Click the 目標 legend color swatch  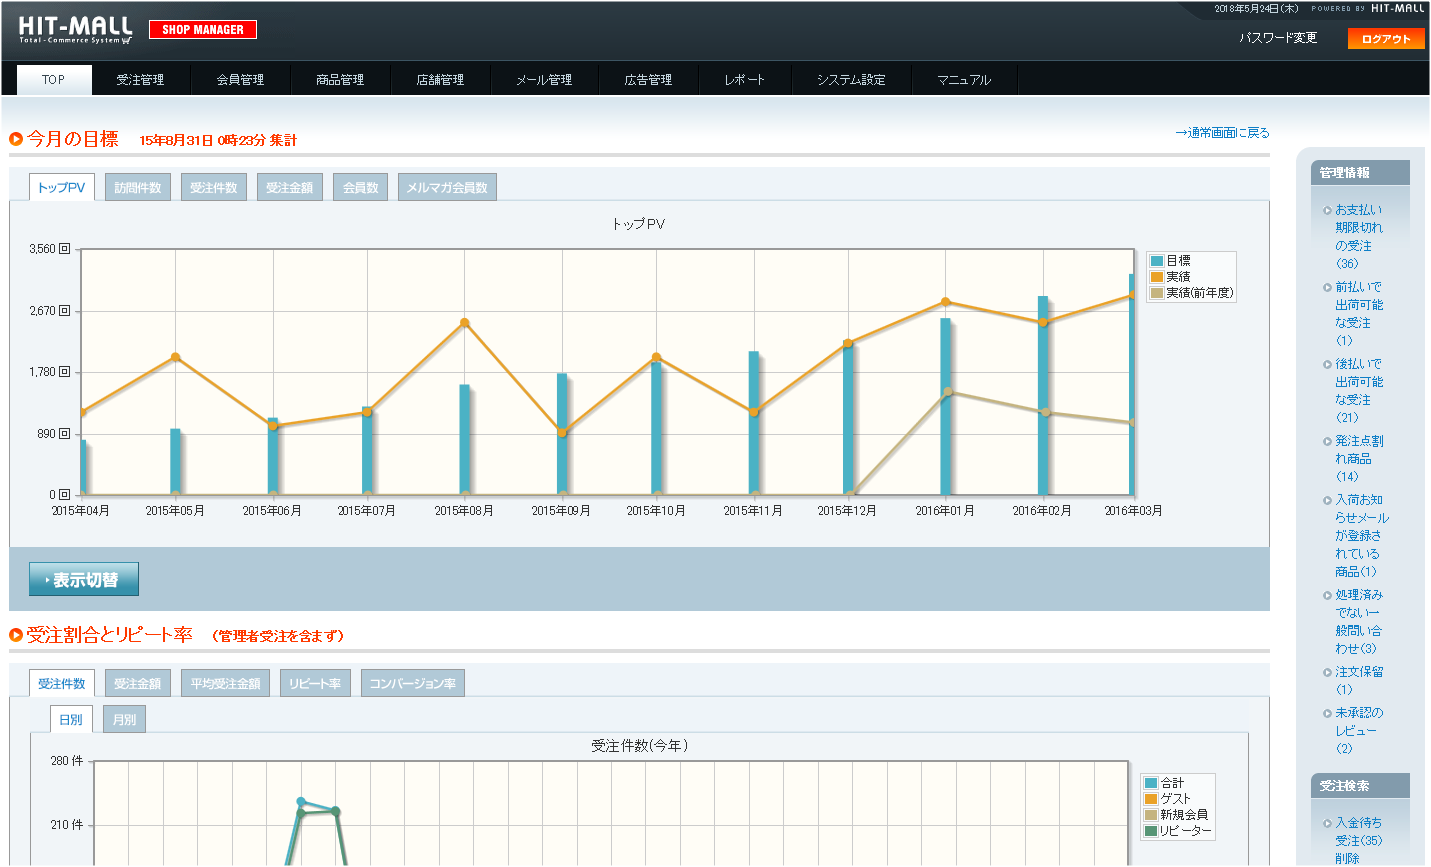1157,261
